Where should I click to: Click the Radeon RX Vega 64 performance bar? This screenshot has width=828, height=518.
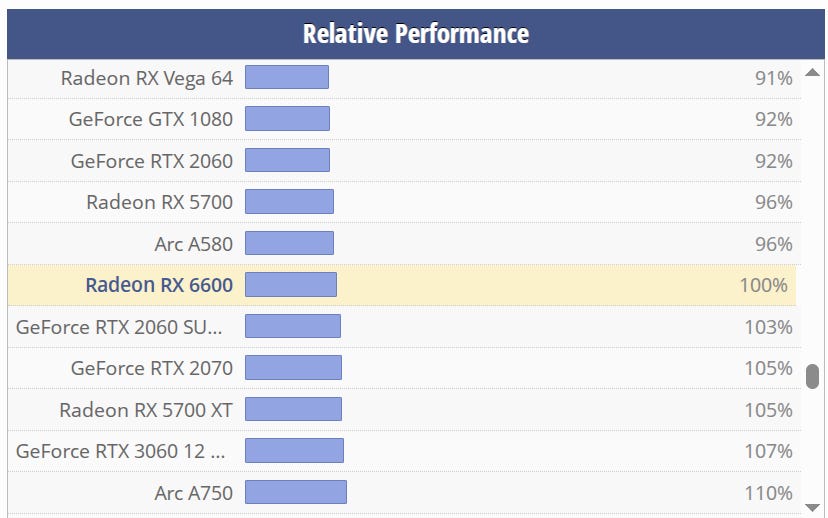(x=287, y=78)
